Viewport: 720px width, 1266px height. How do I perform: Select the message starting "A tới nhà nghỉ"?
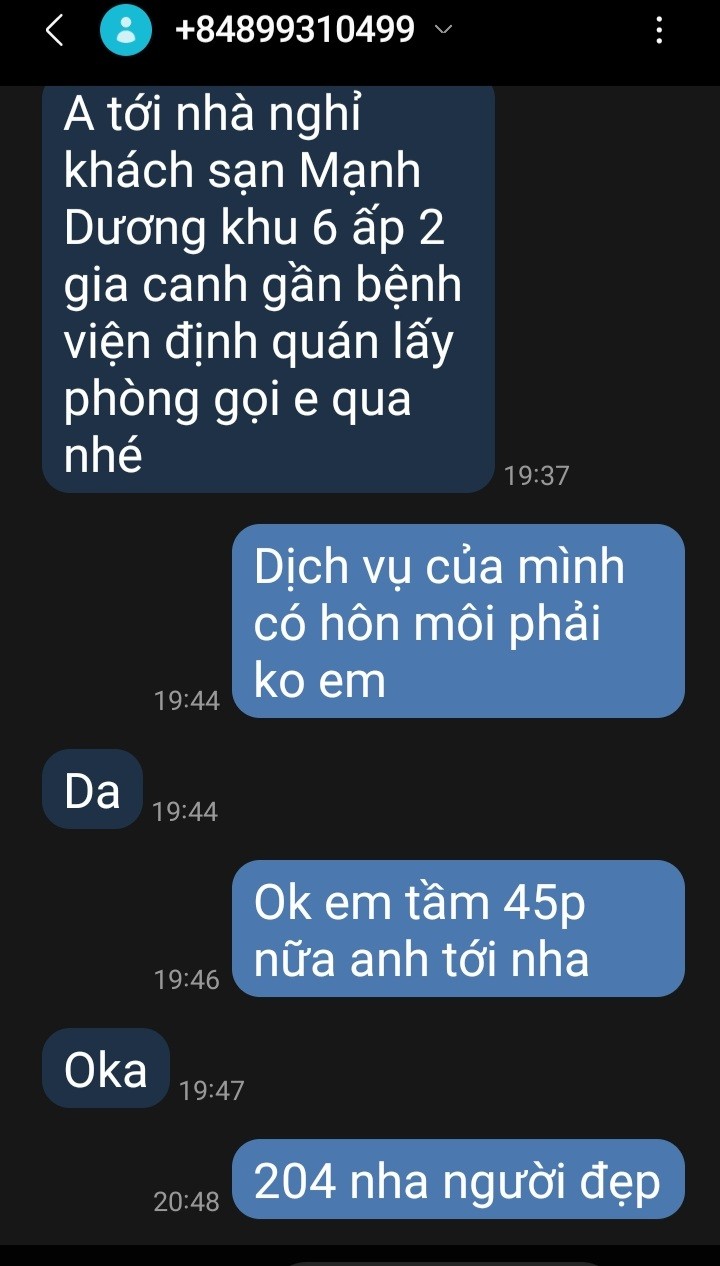coord(269,288)
